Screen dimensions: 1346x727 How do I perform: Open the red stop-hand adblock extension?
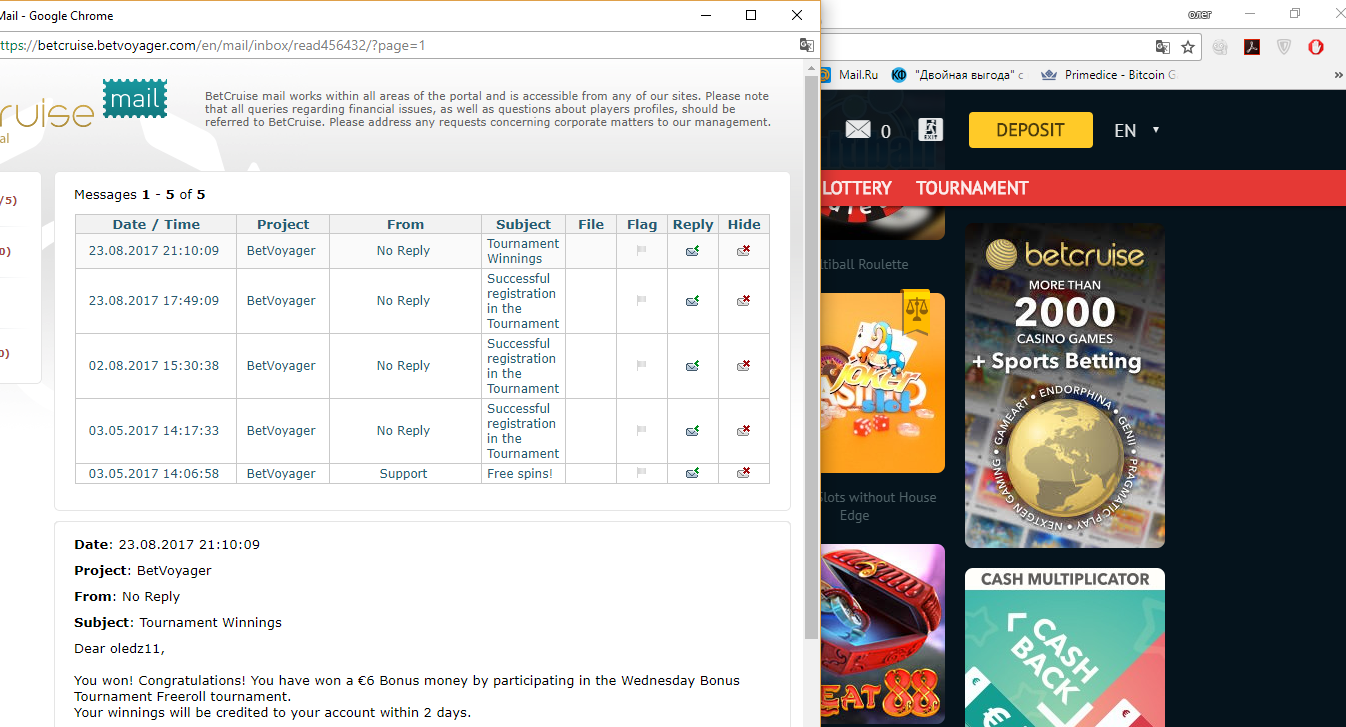[1316, 47]
